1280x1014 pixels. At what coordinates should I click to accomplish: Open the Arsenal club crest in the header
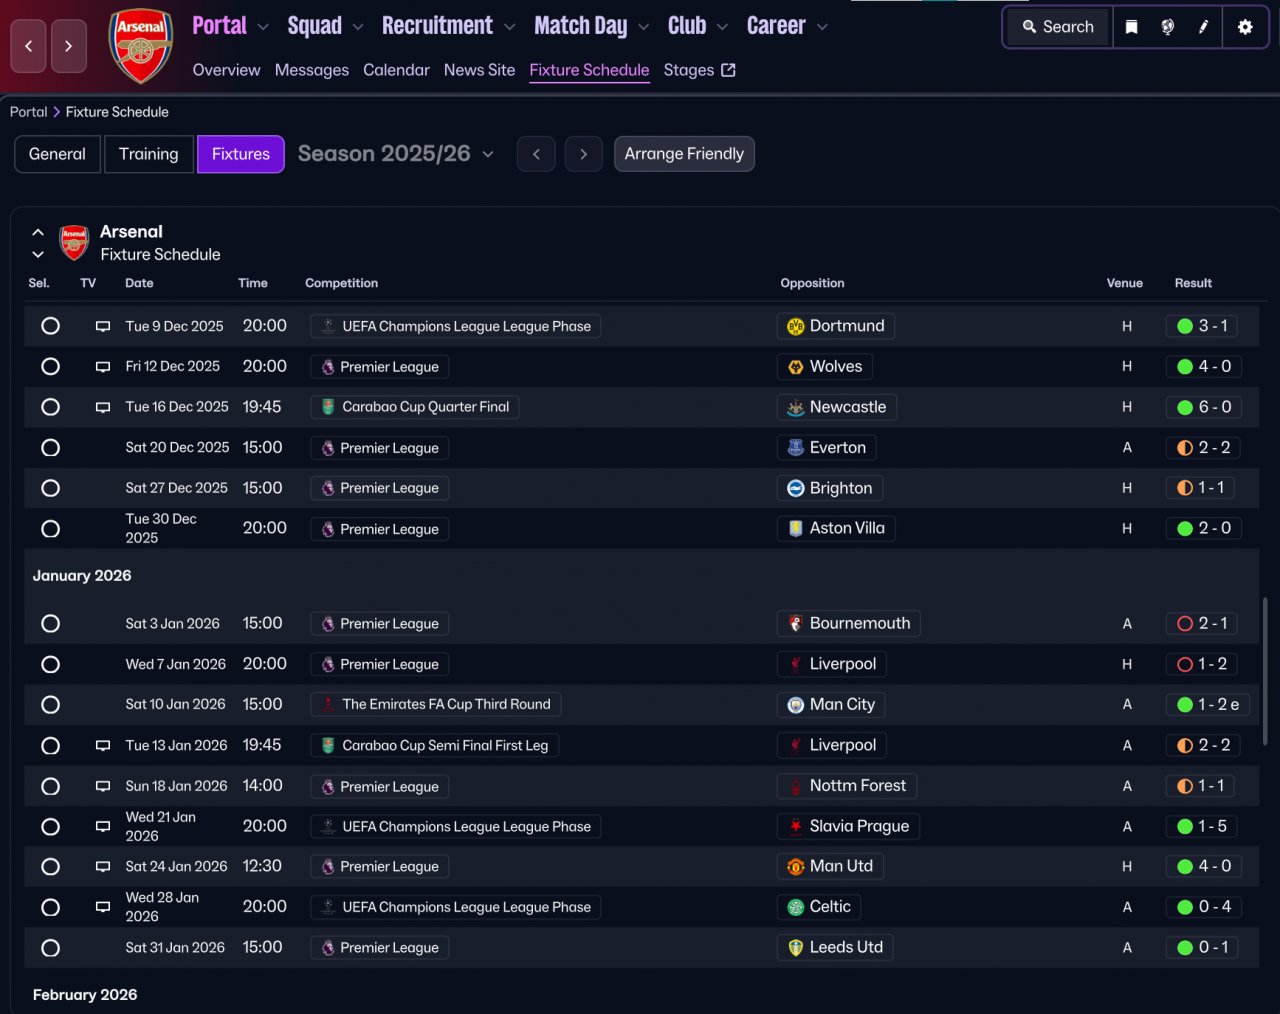point(140,46)
